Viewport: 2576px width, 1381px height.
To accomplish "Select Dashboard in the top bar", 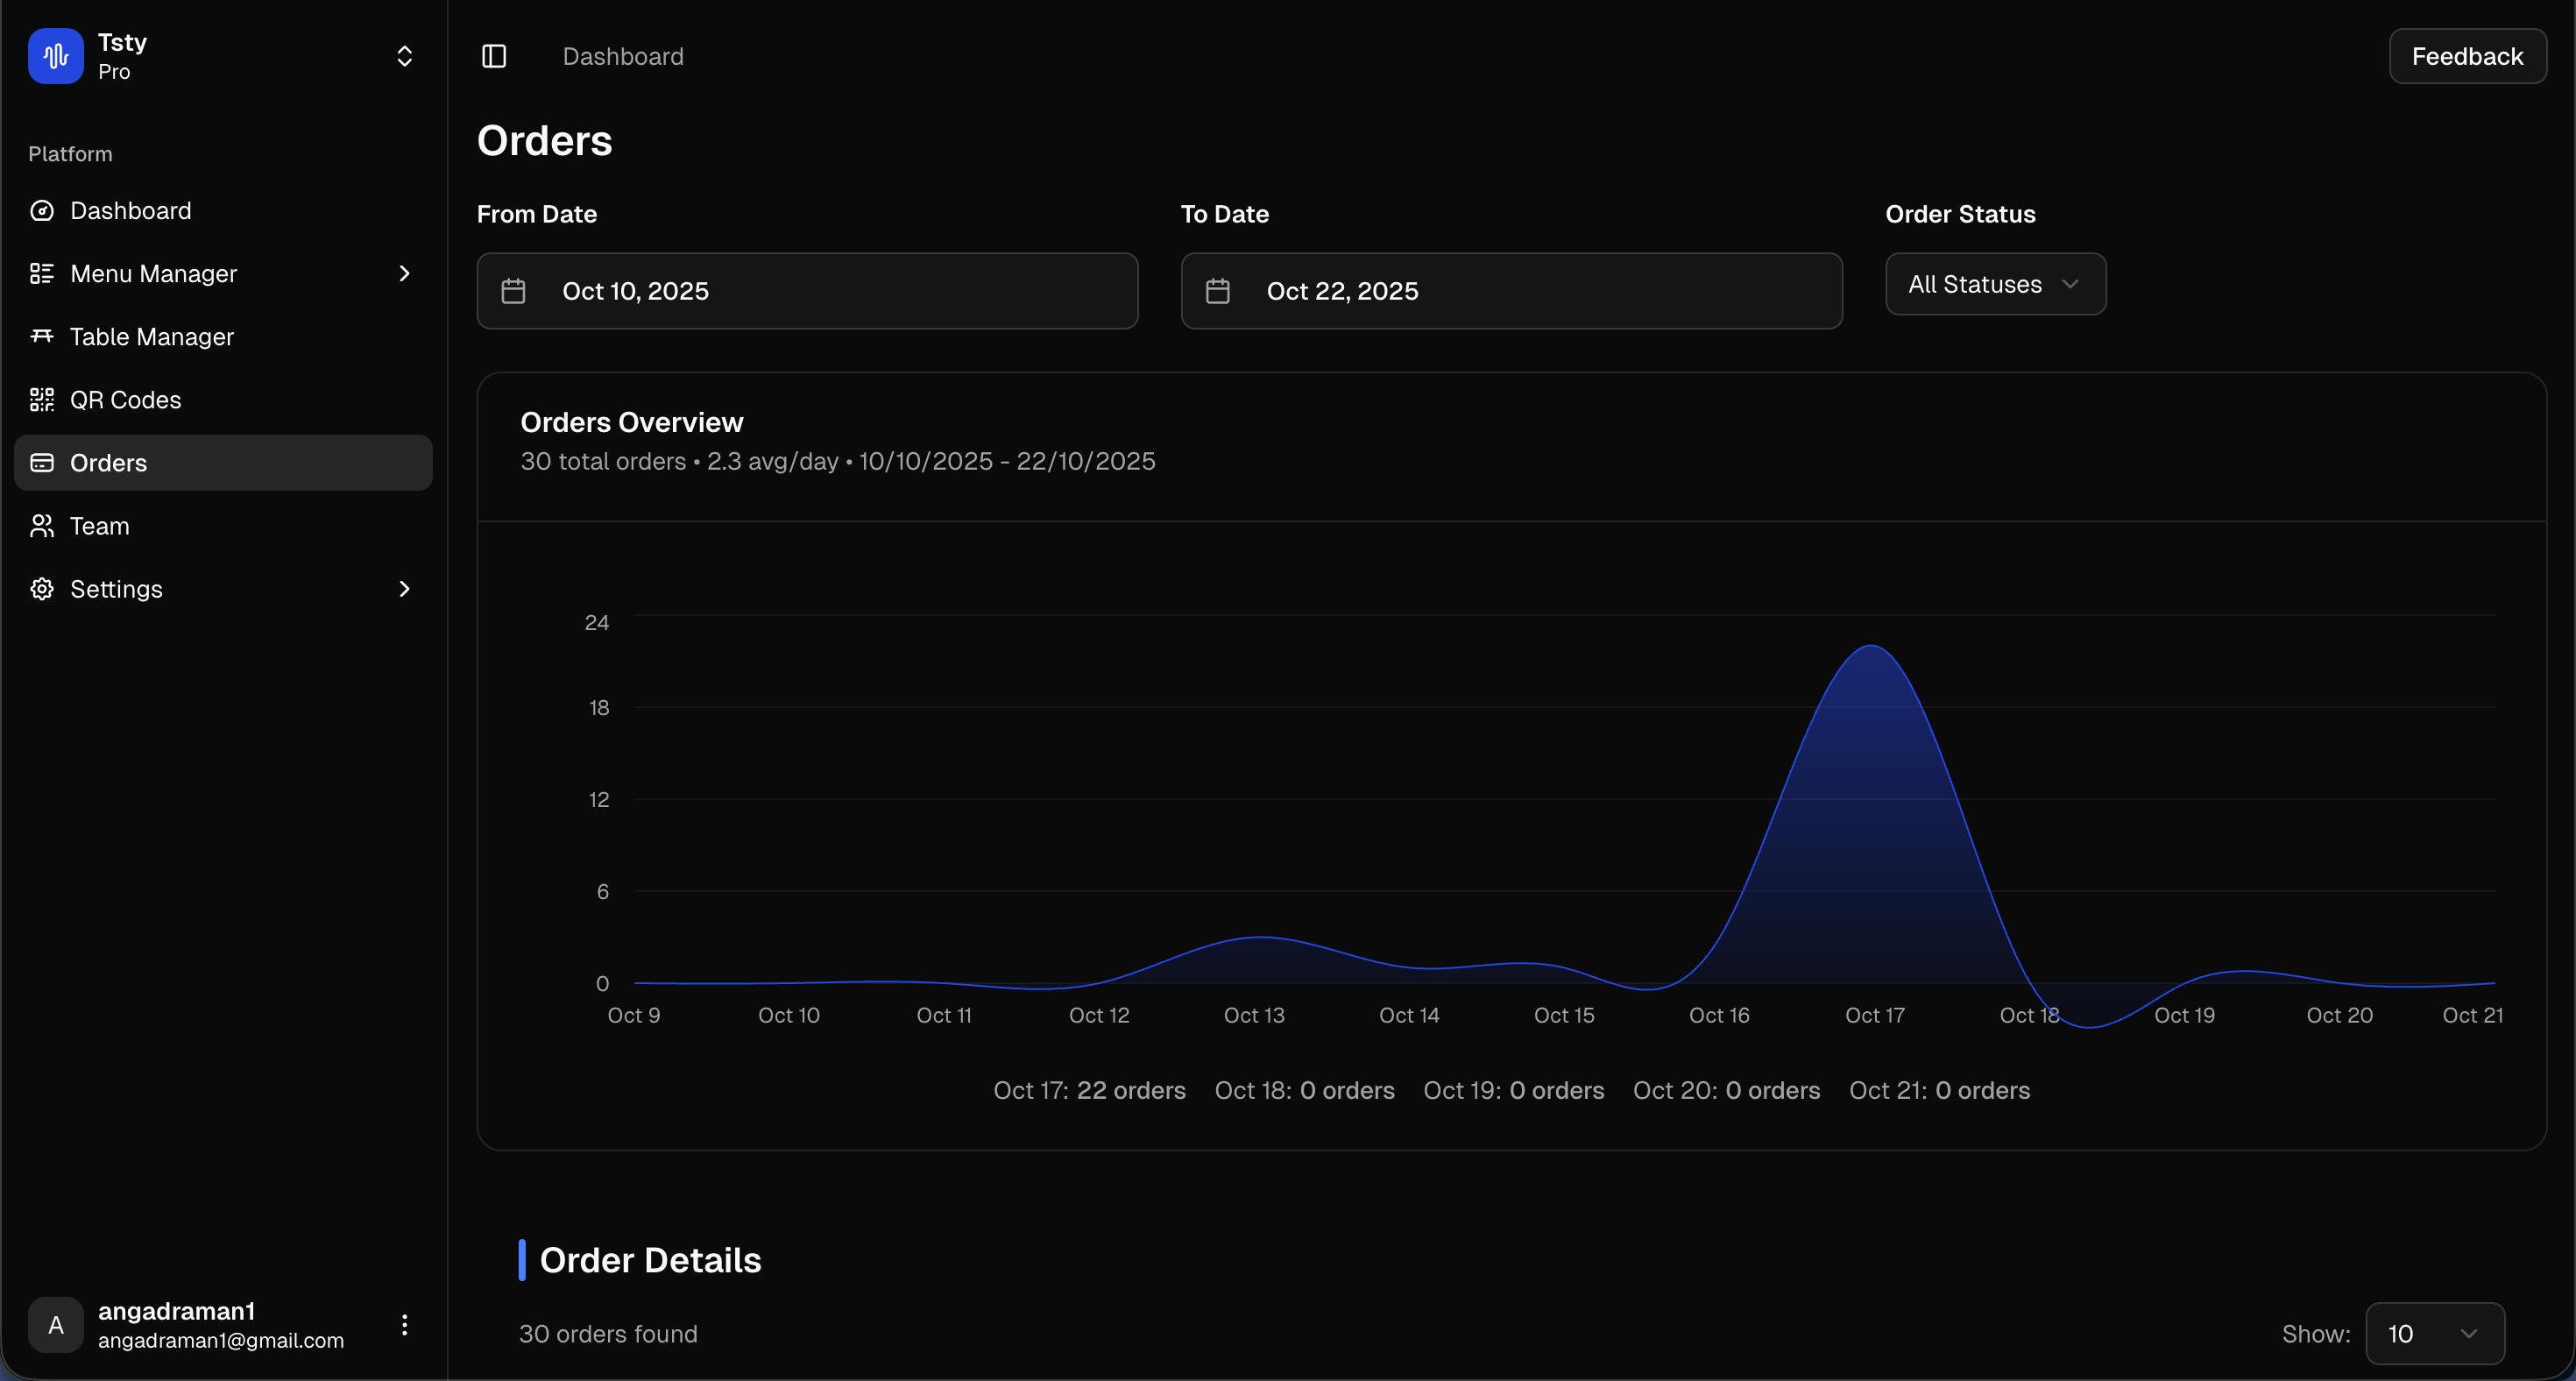I will pos(623,56).
